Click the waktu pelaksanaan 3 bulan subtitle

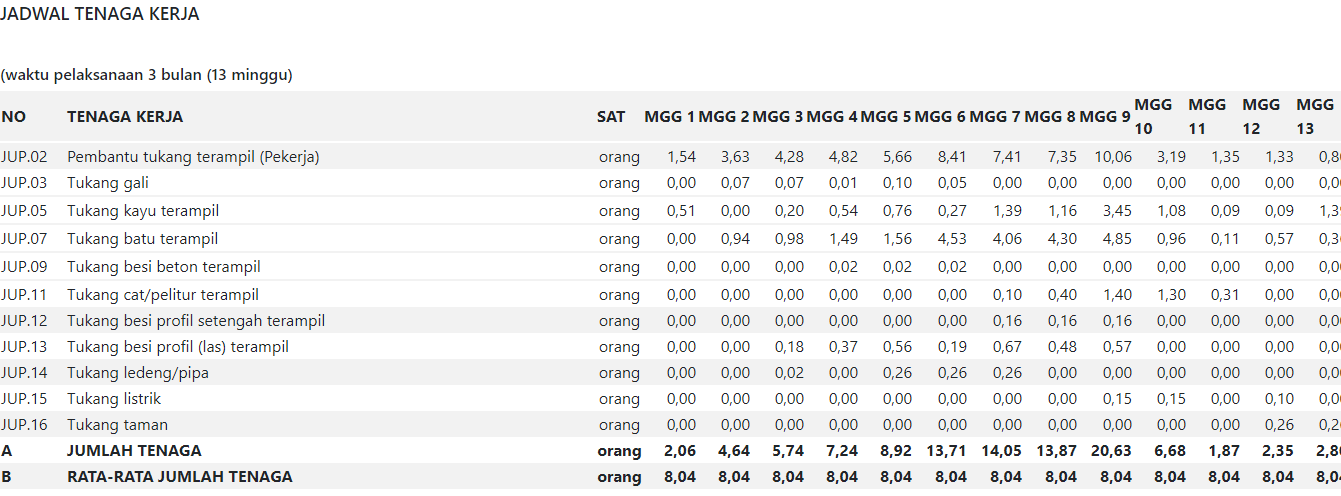pos(146,75)
